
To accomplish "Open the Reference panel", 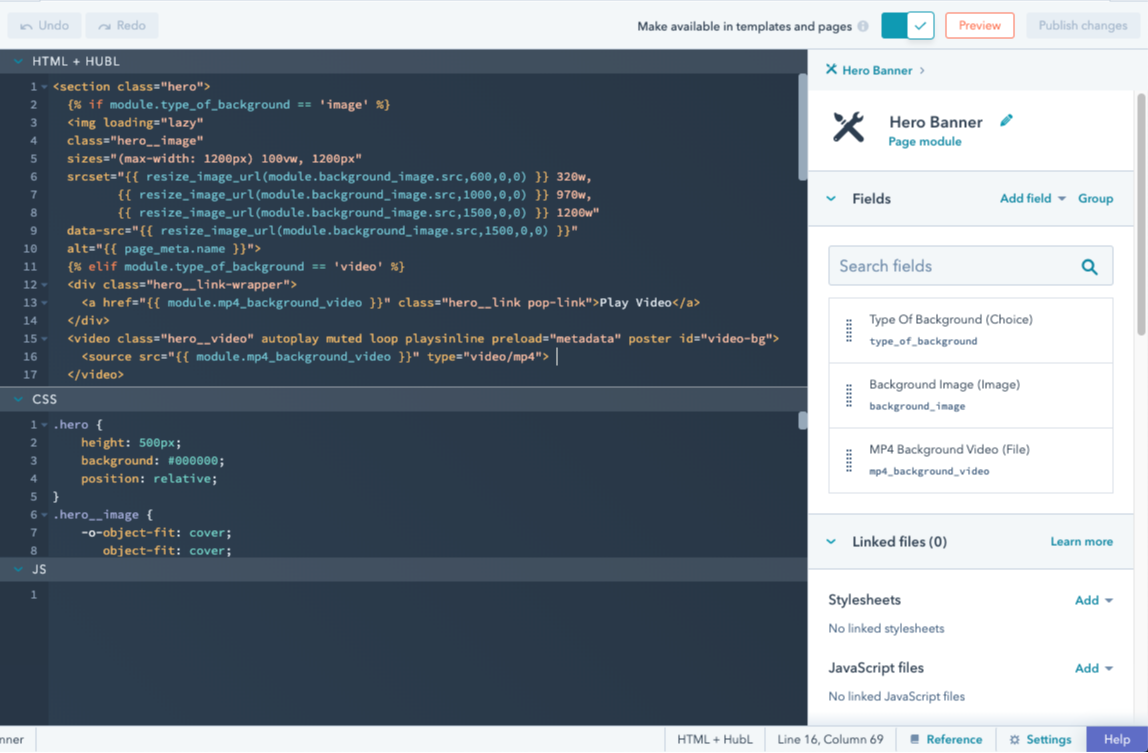I will click(x=945, y=738).
